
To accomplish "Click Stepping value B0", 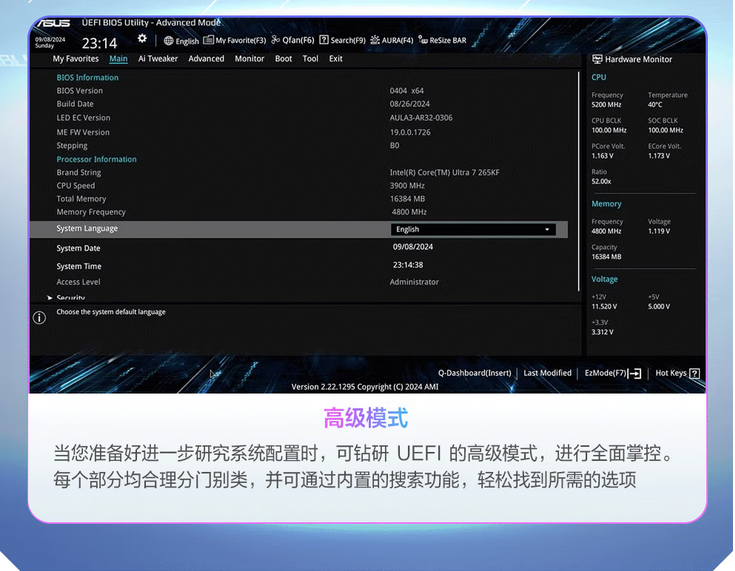I will 395,145.
